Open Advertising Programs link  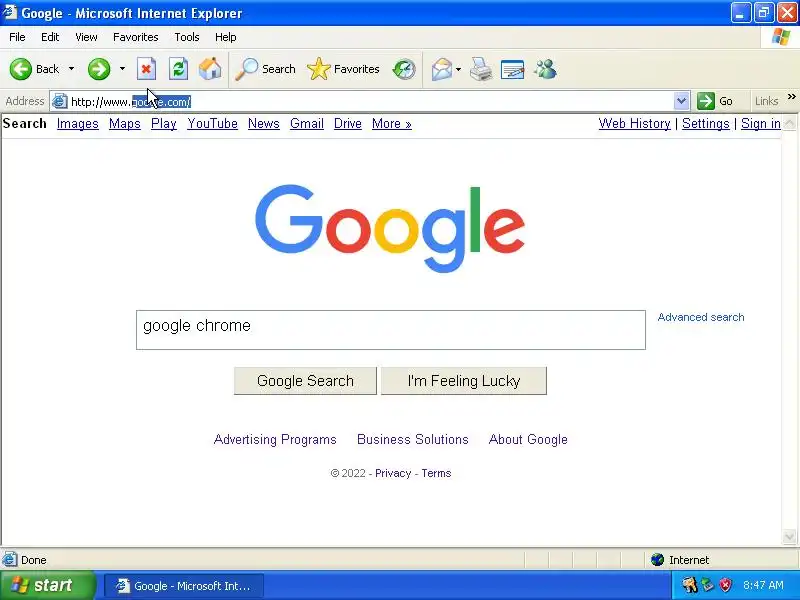pyautogui.click(x=275, y=439)
